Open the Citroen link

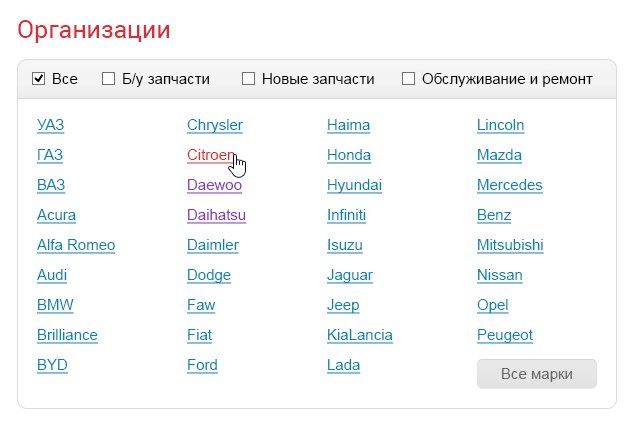point(211,155)
